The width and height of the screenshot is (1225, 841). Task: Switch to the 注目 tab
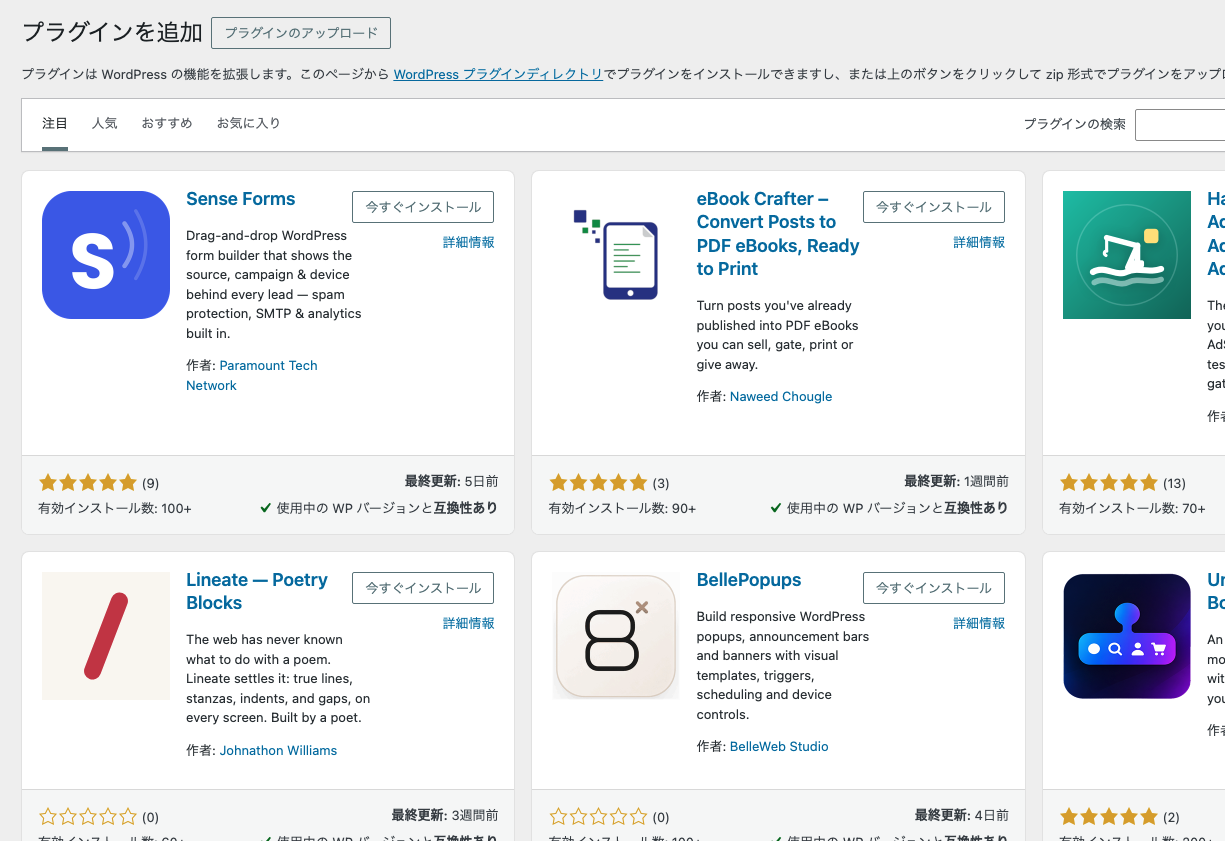[55, 124]
